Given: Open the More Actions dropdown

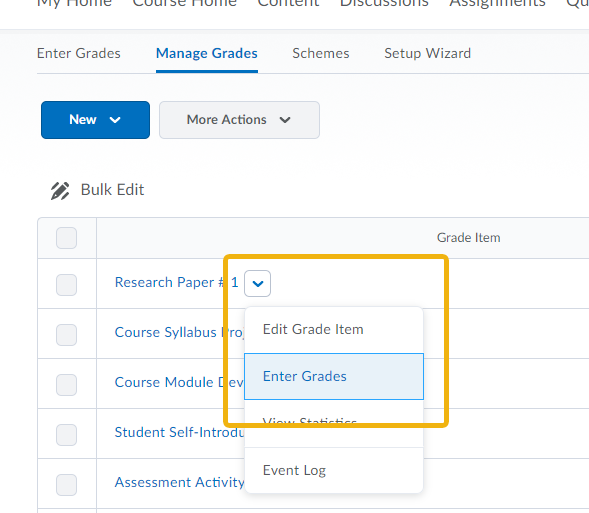Looking at the screenshot, I should pyautogui.click(x=239, y=120).
